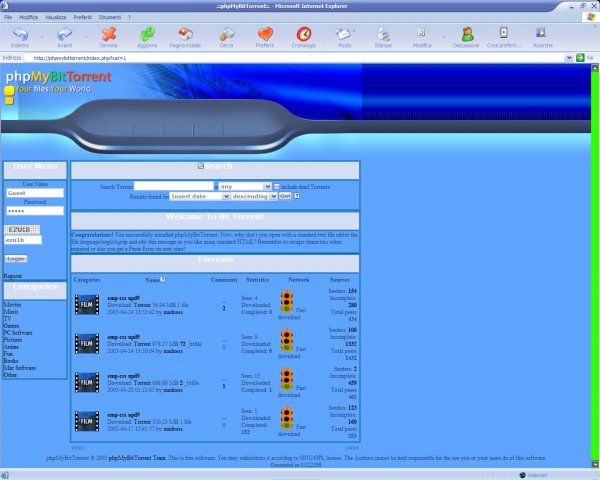The height and width of the screenshot is (480, 600).
Task: Open the 'any' category dropdown
Action: [245, 187]
